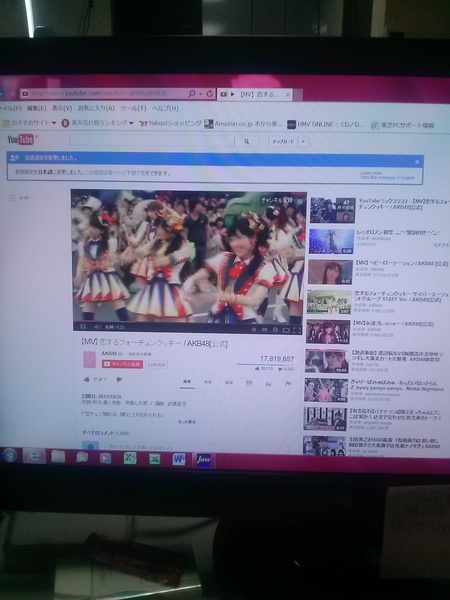Click the upload button next to search
Viewport: 450px width, 600px height.
283,142
